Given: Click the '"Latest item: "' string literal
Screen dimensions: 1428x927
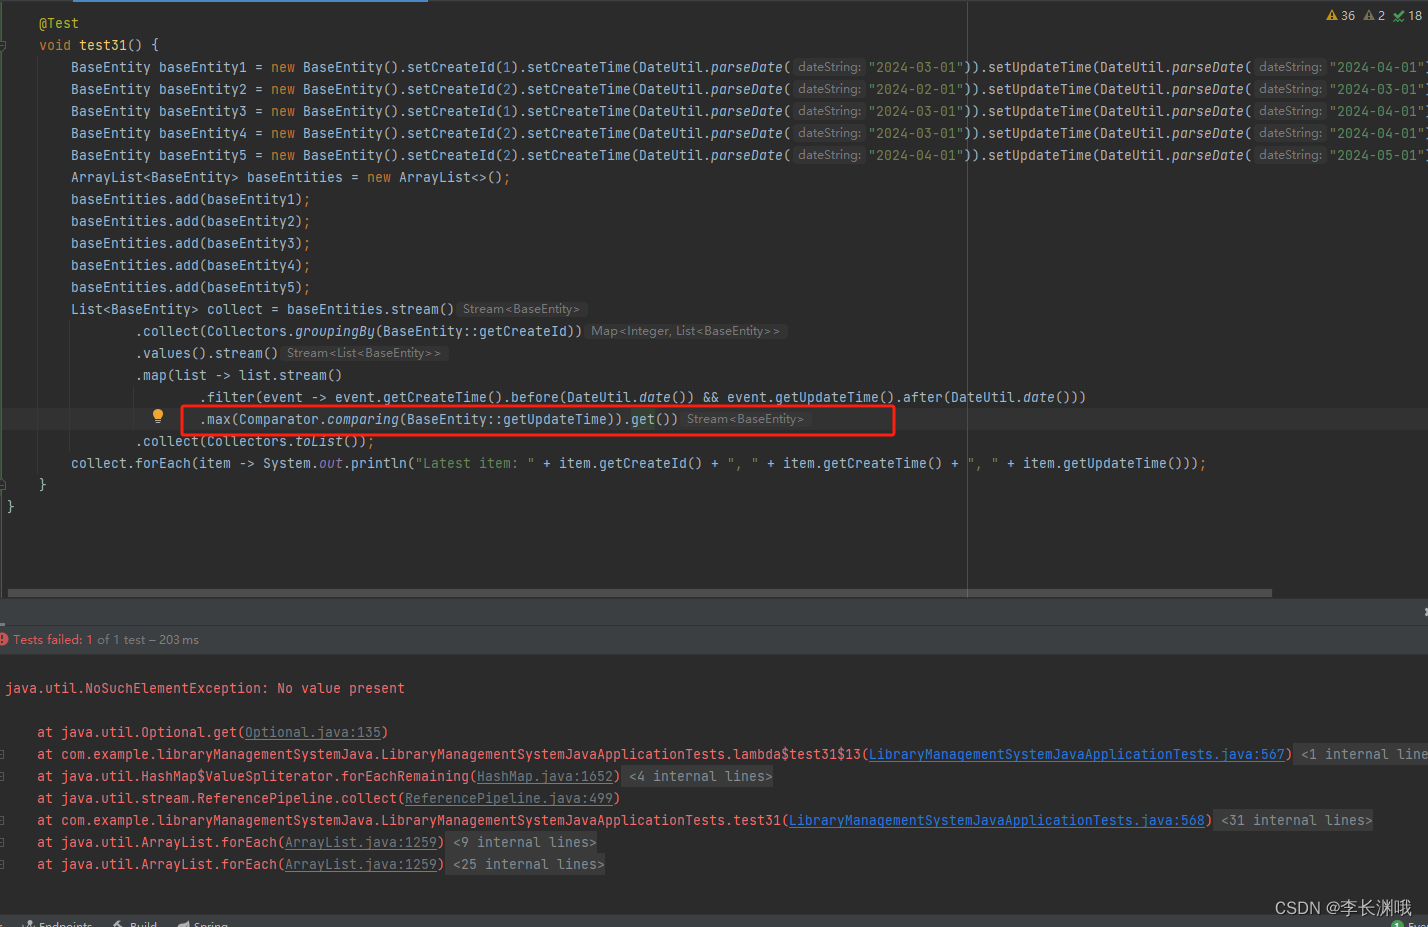Looking at the screenshot, I should point(475,463).
